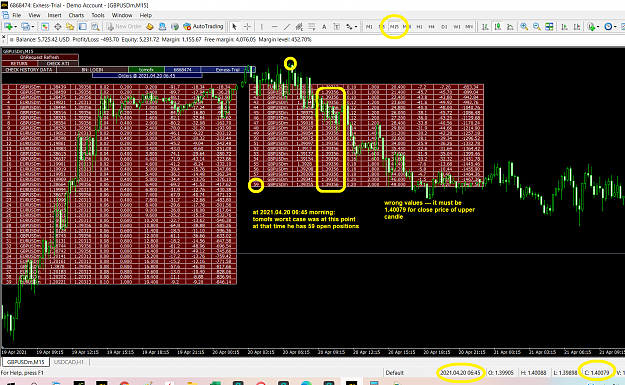Close the account info bar with X

[3, 37]
